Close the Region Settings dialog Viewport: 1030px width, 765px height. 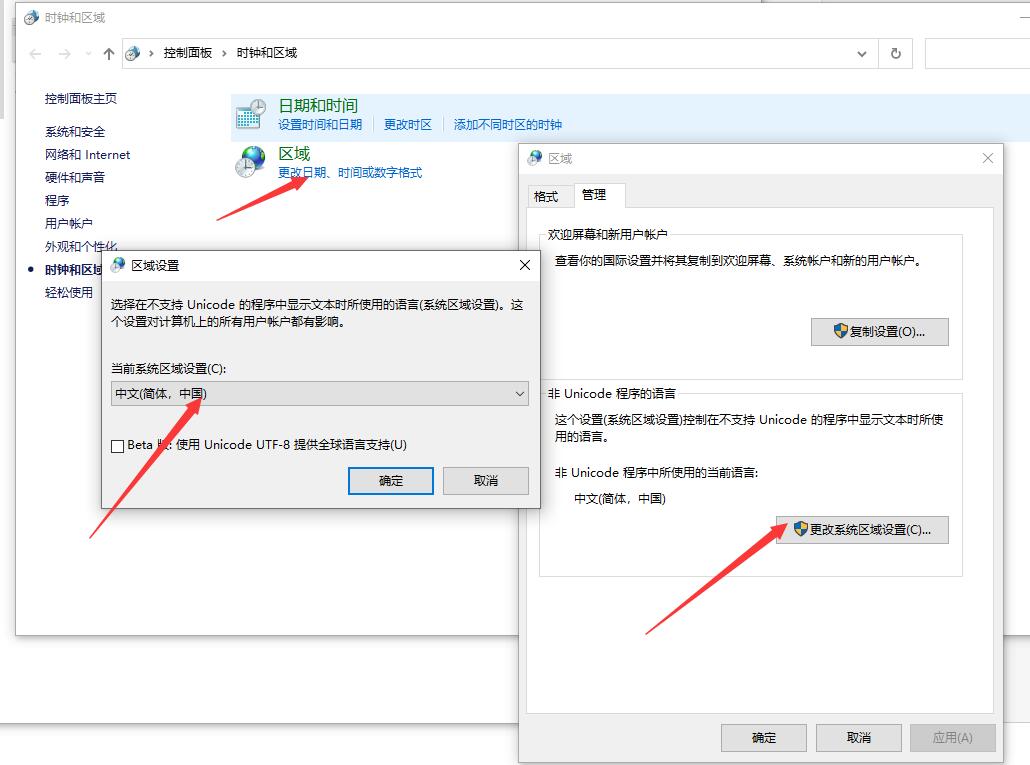coord(525,265)
